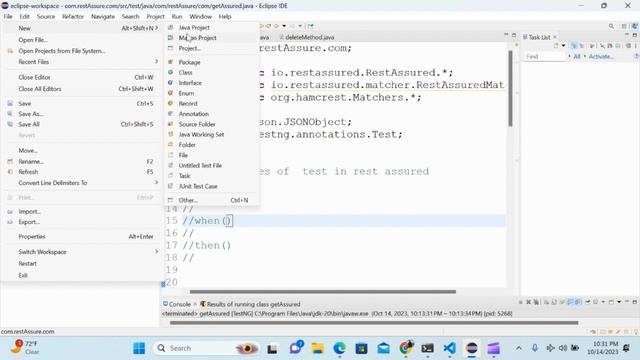Close the current editor via Close Editor
The height and width of the screenshot is (360, 640).
click(34, 77)
